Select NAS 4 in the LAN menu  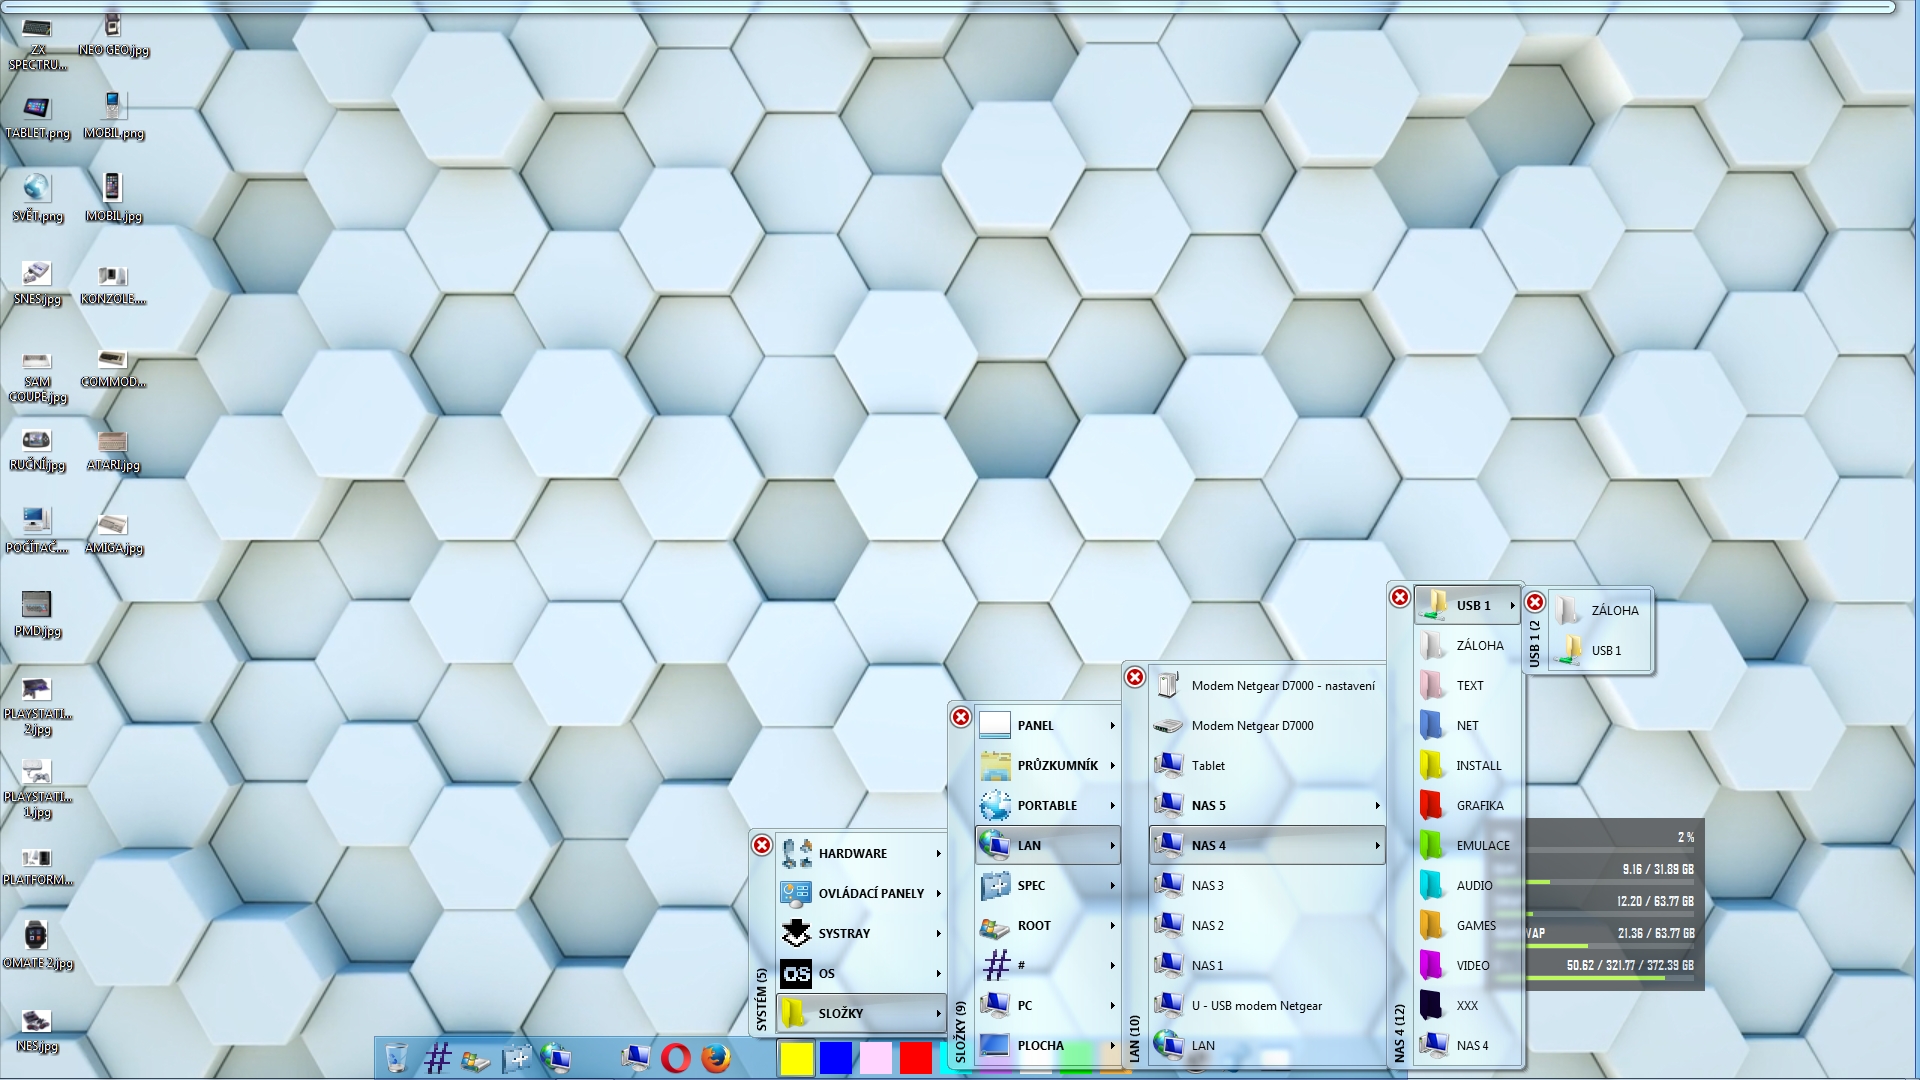pyautogui.click(x=1267, y=845)
